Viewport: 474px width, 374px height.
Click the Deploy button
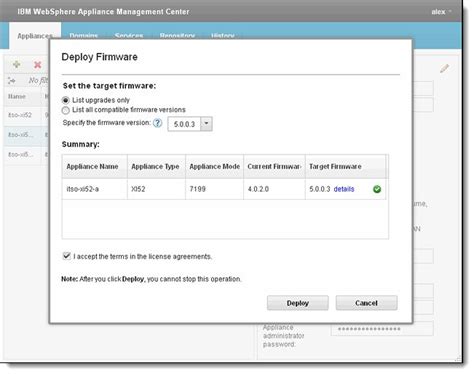click(298, 303)
